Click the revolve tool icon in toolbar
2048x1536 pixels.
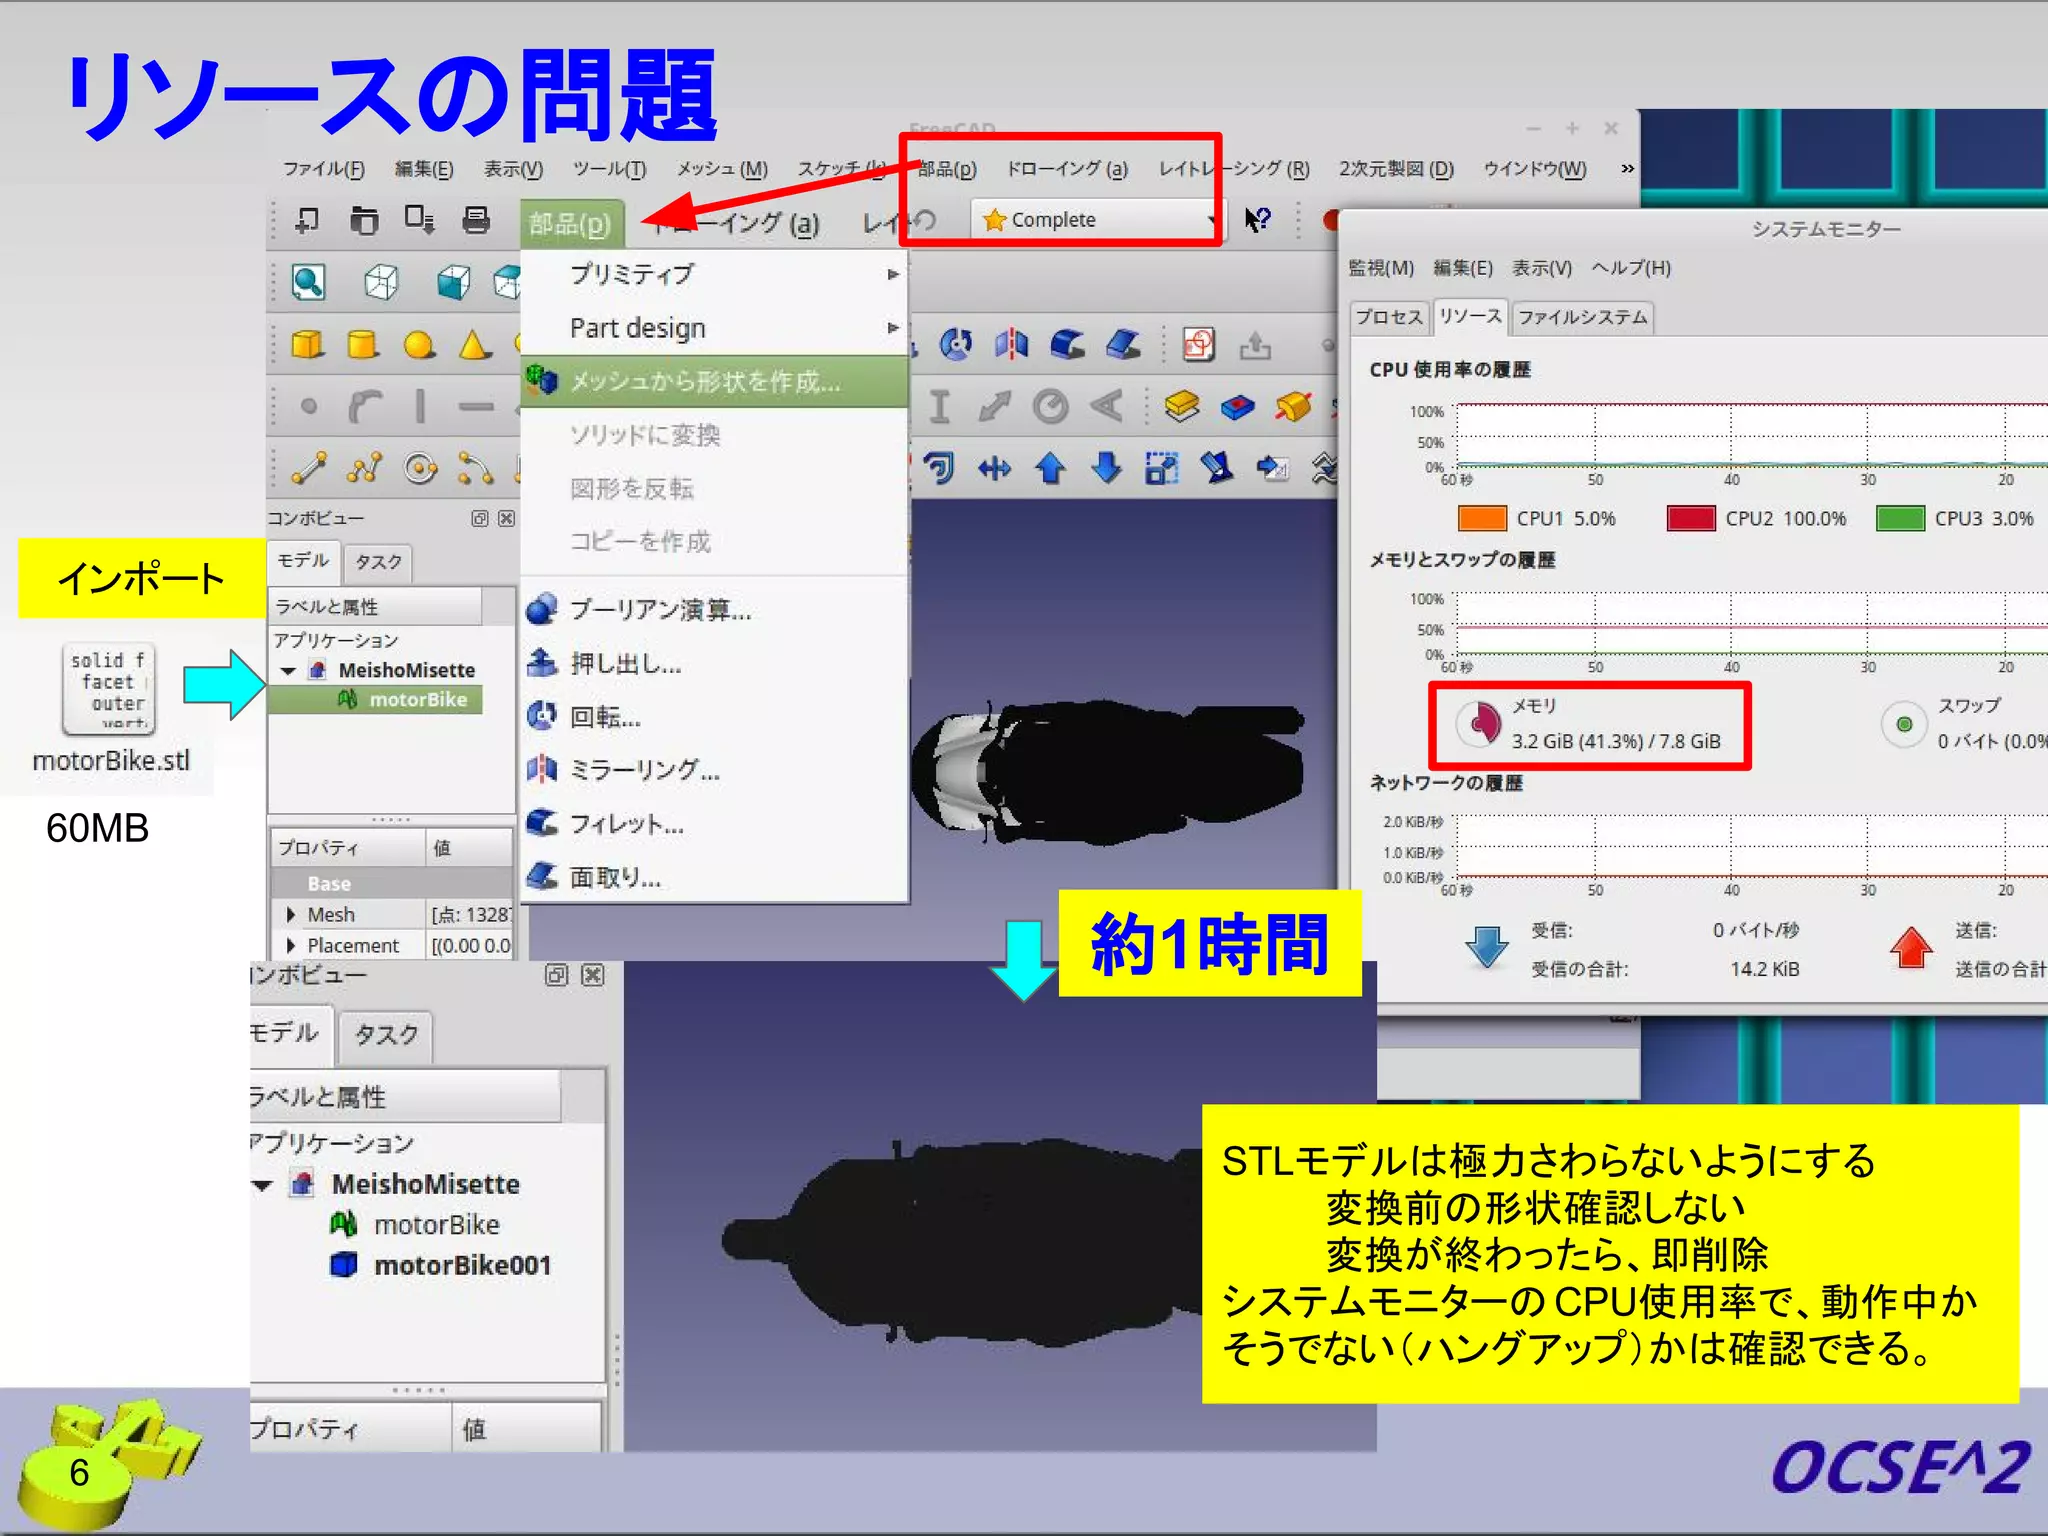point(955,344)
